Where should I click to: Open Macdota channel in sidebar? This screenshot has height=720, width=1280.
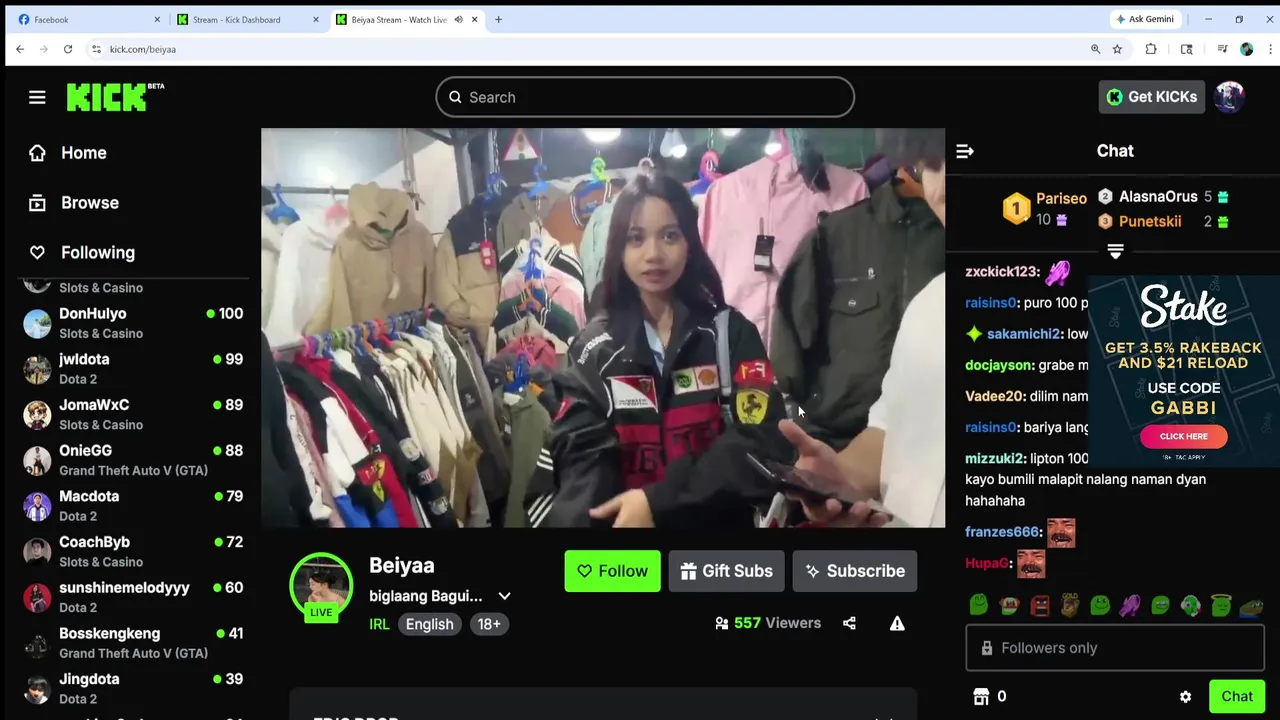click(133, 506)
